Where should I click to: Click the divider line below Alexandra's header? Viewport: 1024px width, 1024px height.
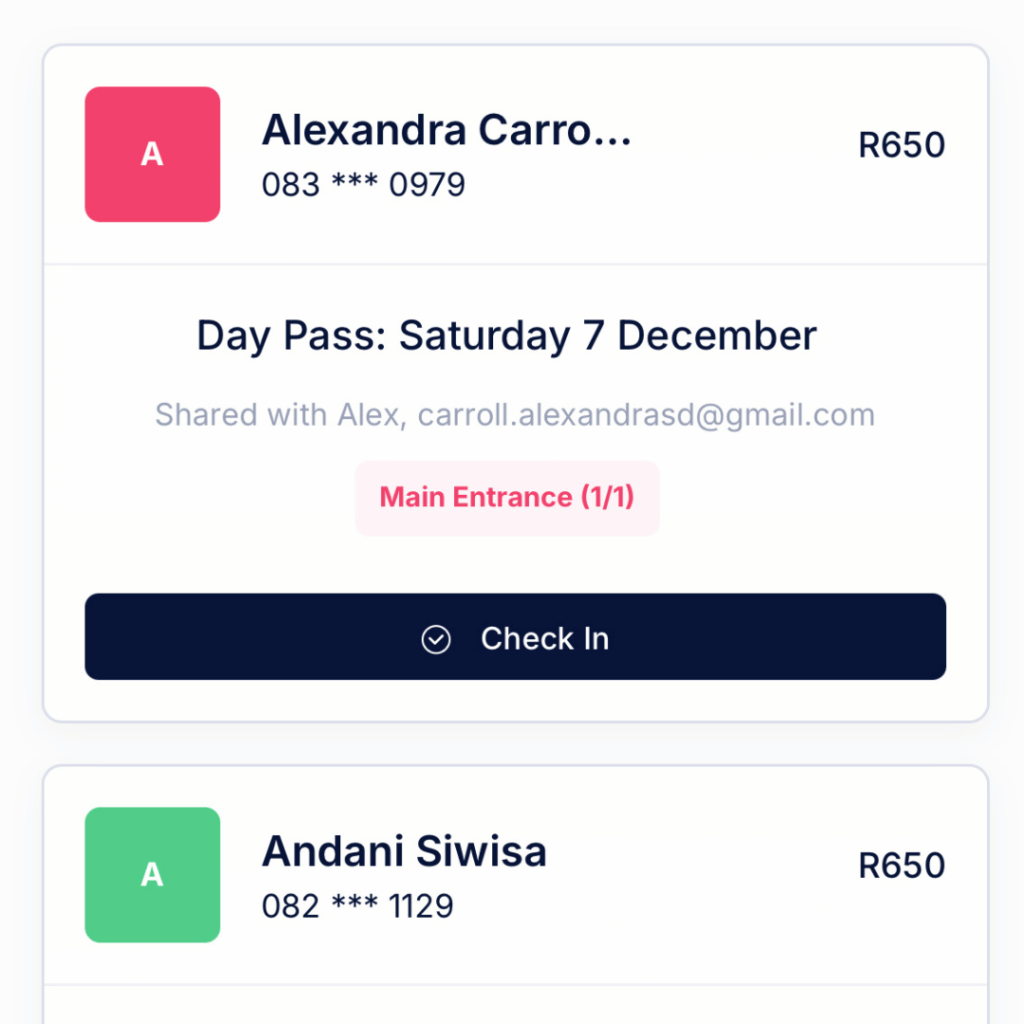(515, 264)
